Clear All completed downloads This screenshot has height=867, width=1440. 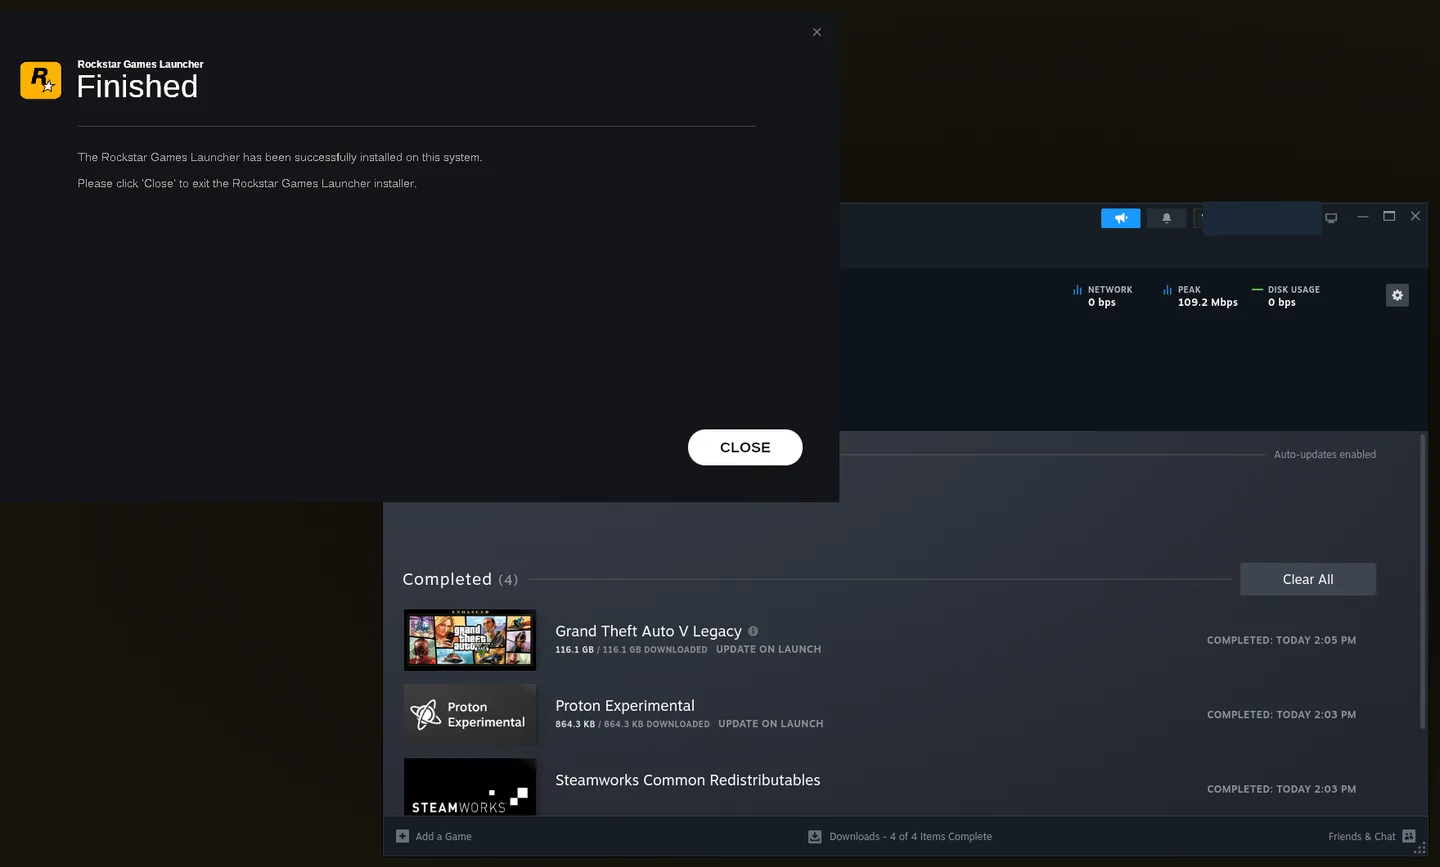tap(1308, 579)
